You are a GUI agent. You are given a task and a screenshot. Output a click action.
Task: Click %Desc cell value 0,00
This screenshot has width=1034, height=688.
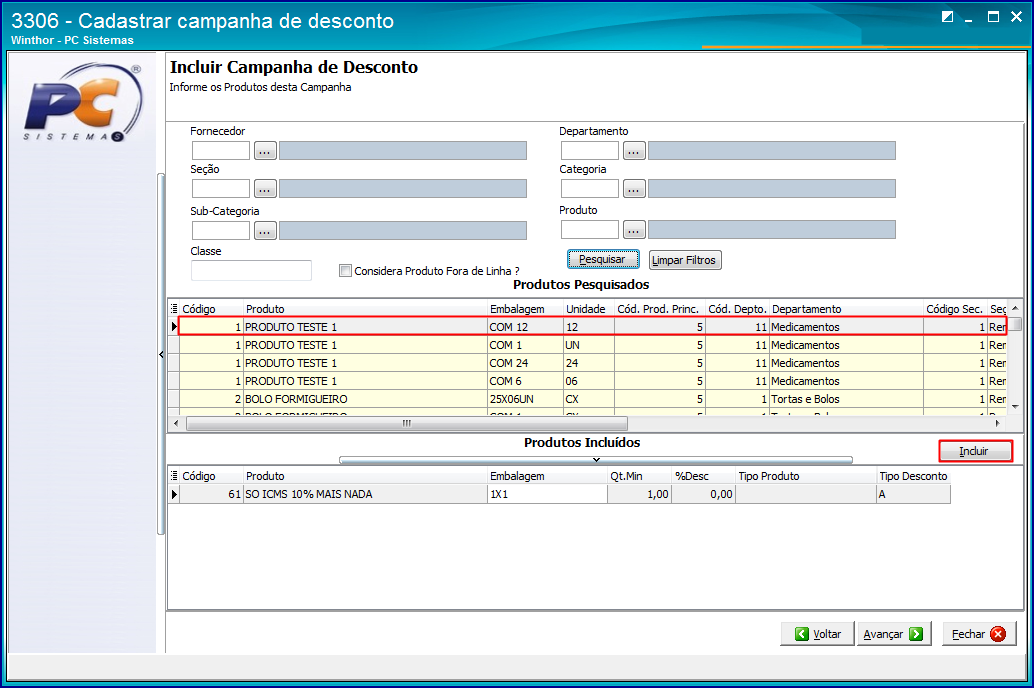click(703, 494)
